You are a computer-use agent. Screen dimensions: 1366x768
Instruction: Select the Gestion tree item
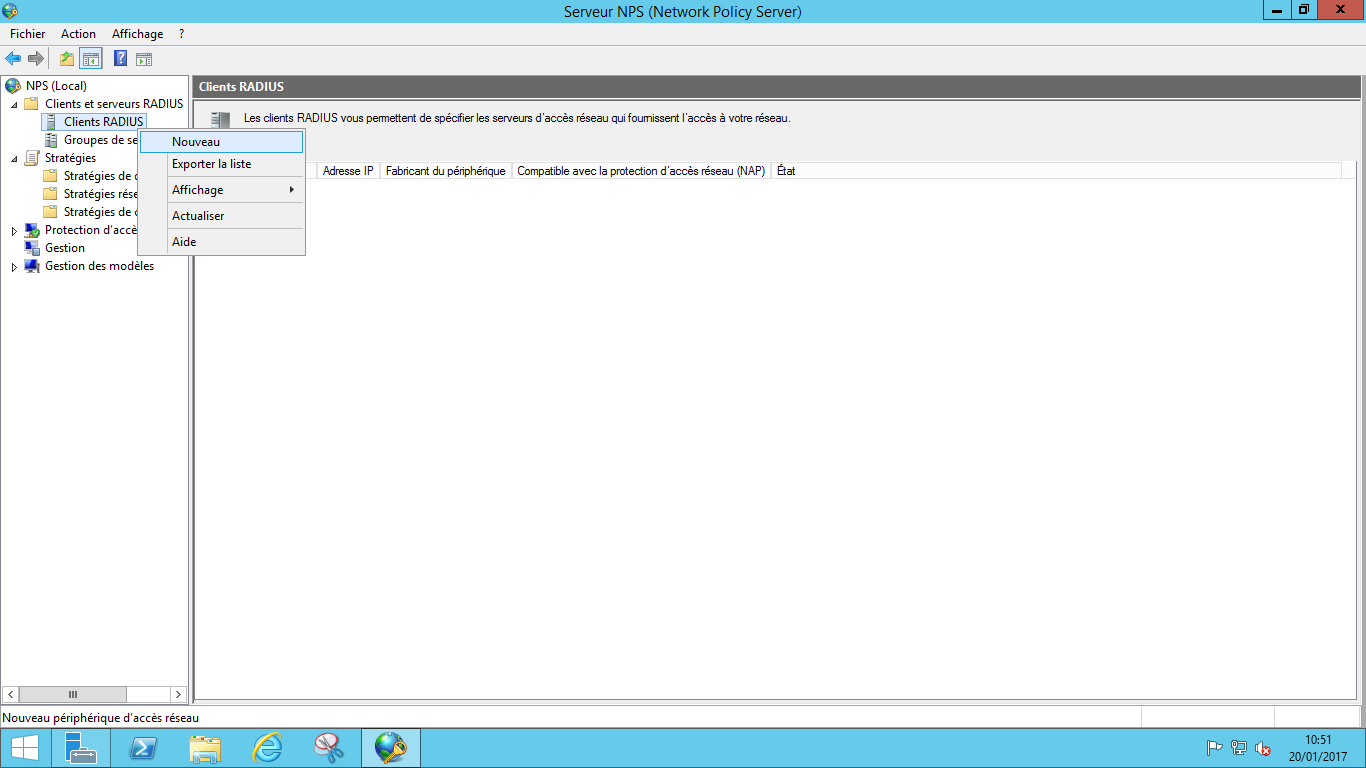[65, 248]
